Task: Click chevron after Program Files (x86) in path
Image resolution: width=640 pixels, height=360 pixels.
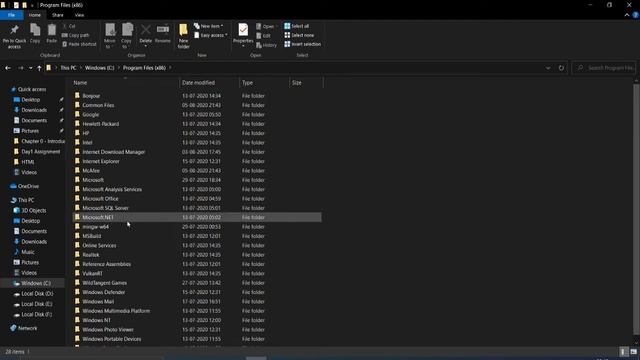Action: click(170, 68)
